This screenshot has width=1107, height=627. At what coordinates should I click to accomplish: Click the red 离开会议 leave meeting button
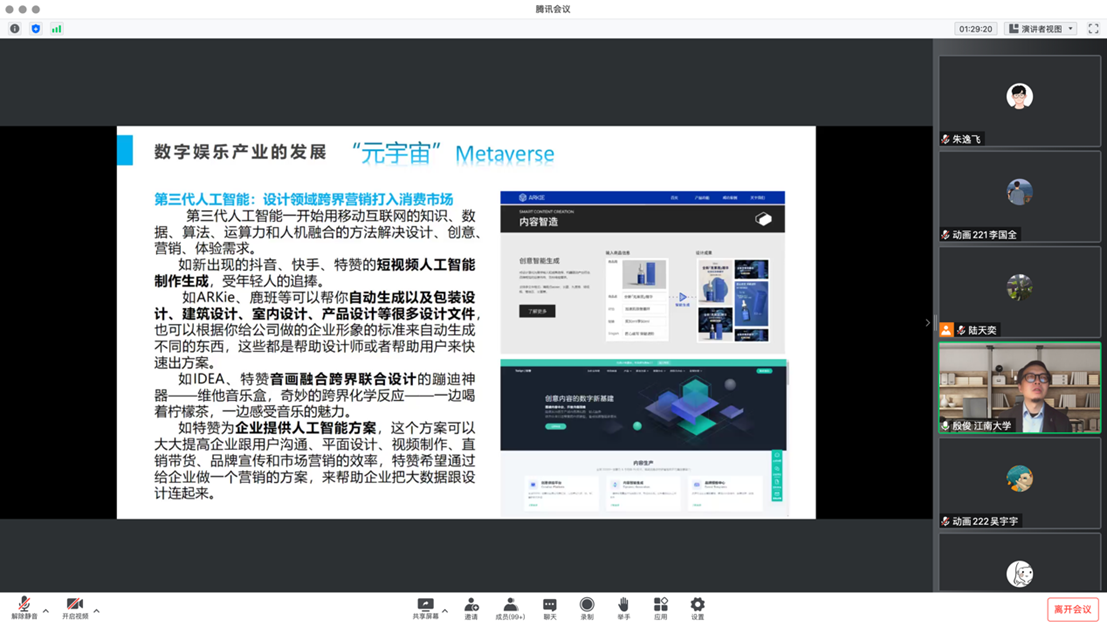coord(1072,609)
